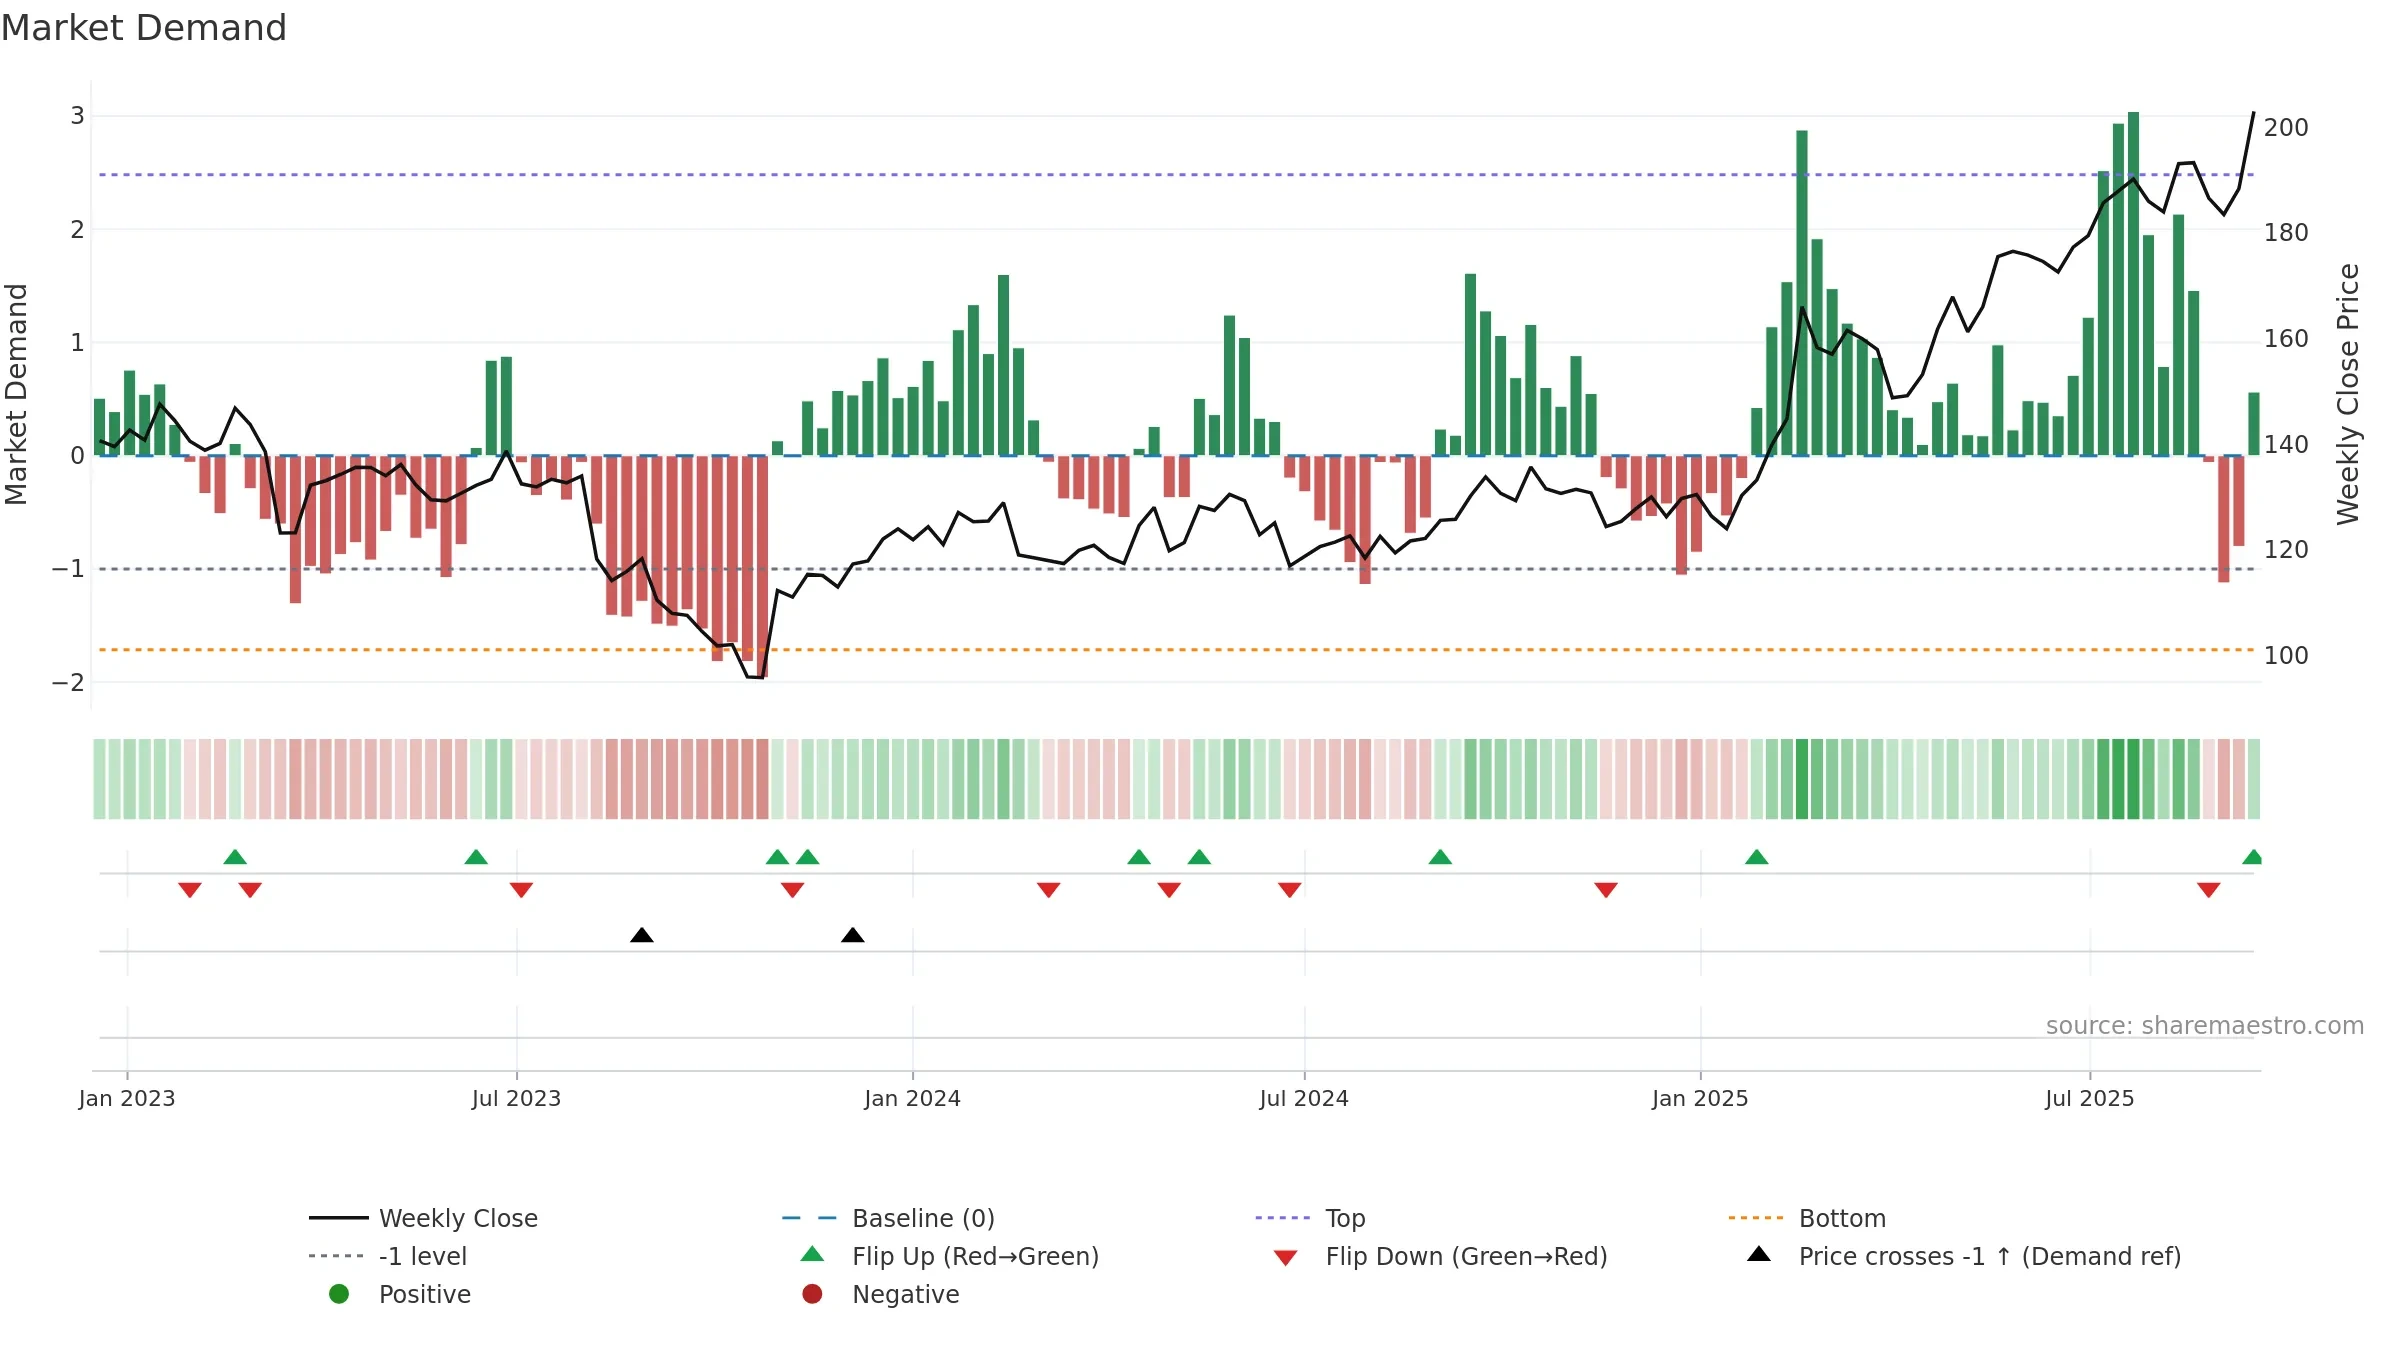Click the first black price-cross triangle after Jul 2023
Image resolution: width=2400 pixels, height=1350 pixels.
pyautogui.click(x=642, y=935)
